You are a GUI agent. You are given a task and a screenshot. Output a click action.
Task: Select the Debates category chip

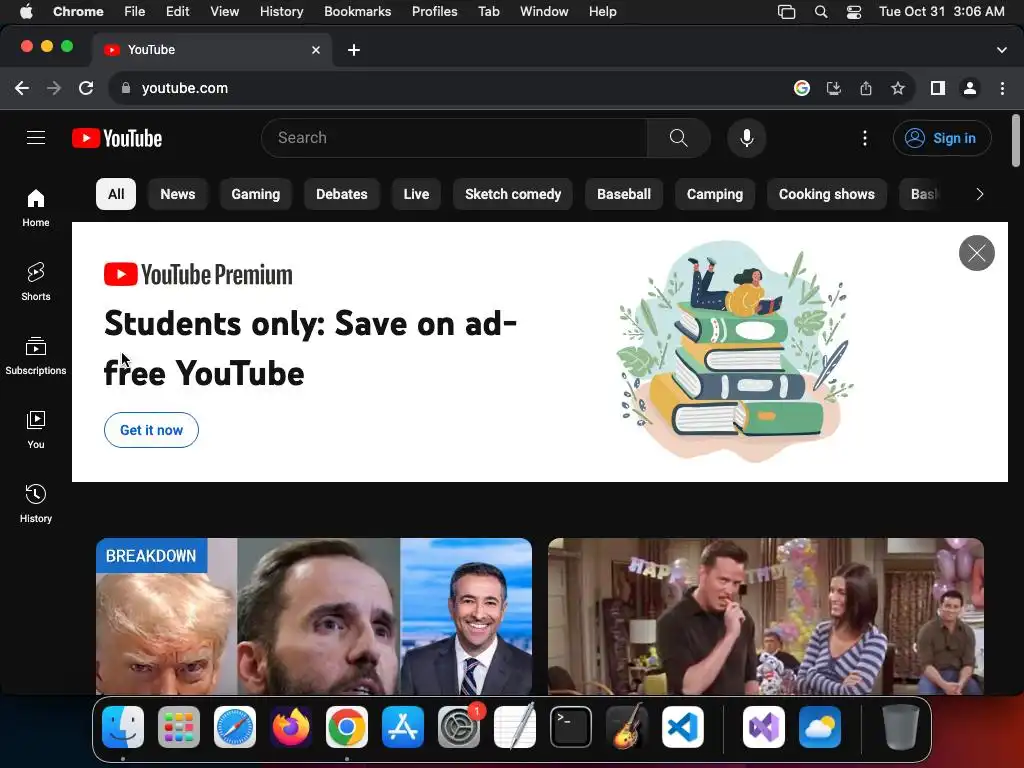coord(342,194)
